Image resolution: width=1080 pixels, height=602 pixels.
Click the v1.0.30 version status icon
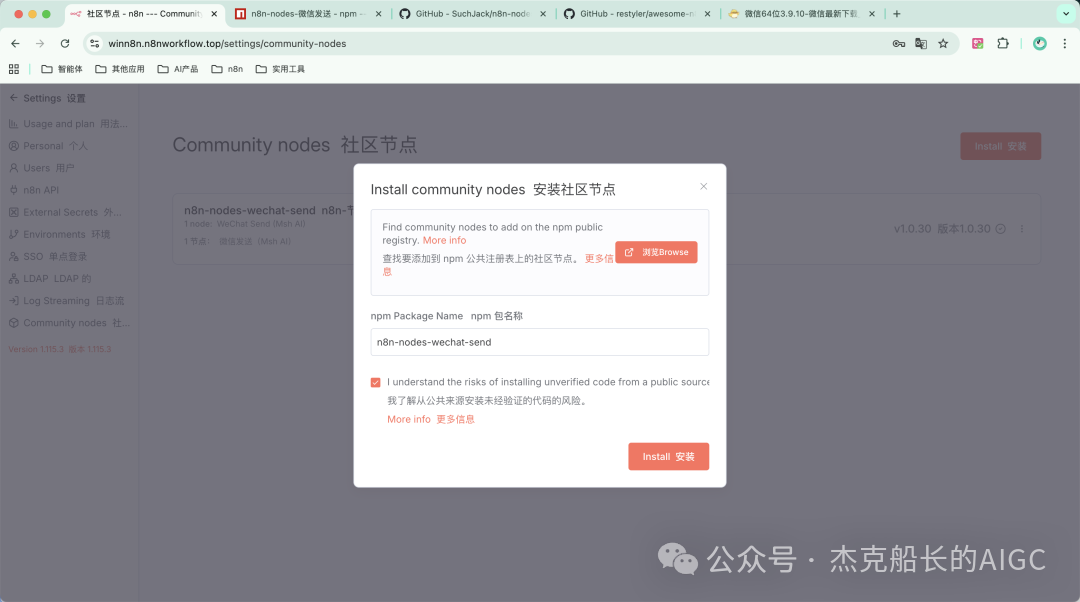(1000, 229)
